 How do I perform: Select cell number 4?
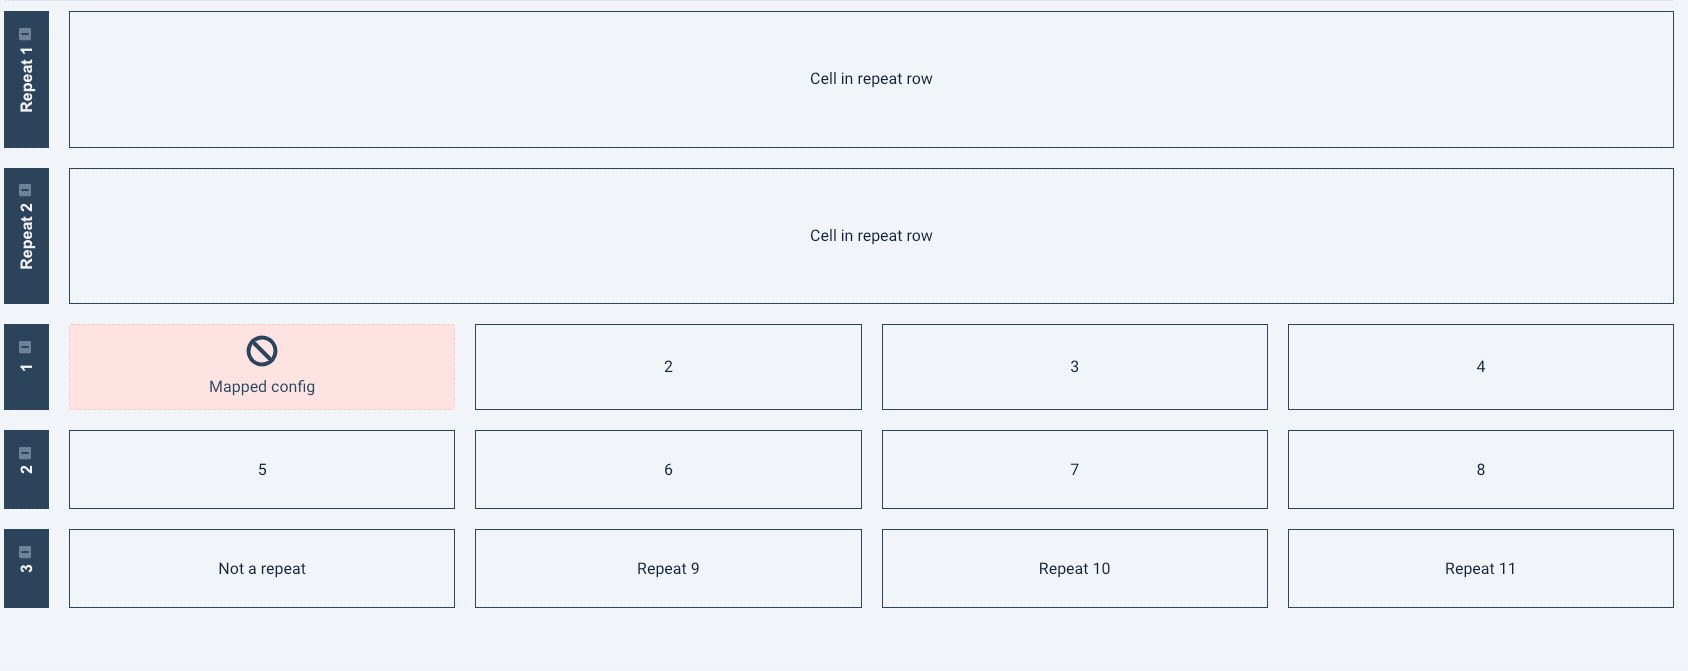click(1480, 367)
